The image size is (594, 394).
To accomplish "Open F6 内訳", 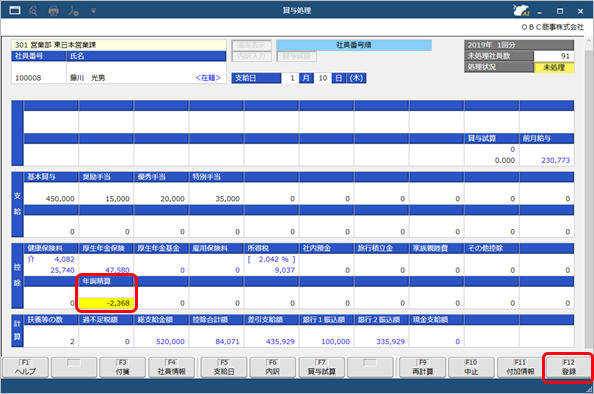I will pyautogui.click(x=272, y=367).
